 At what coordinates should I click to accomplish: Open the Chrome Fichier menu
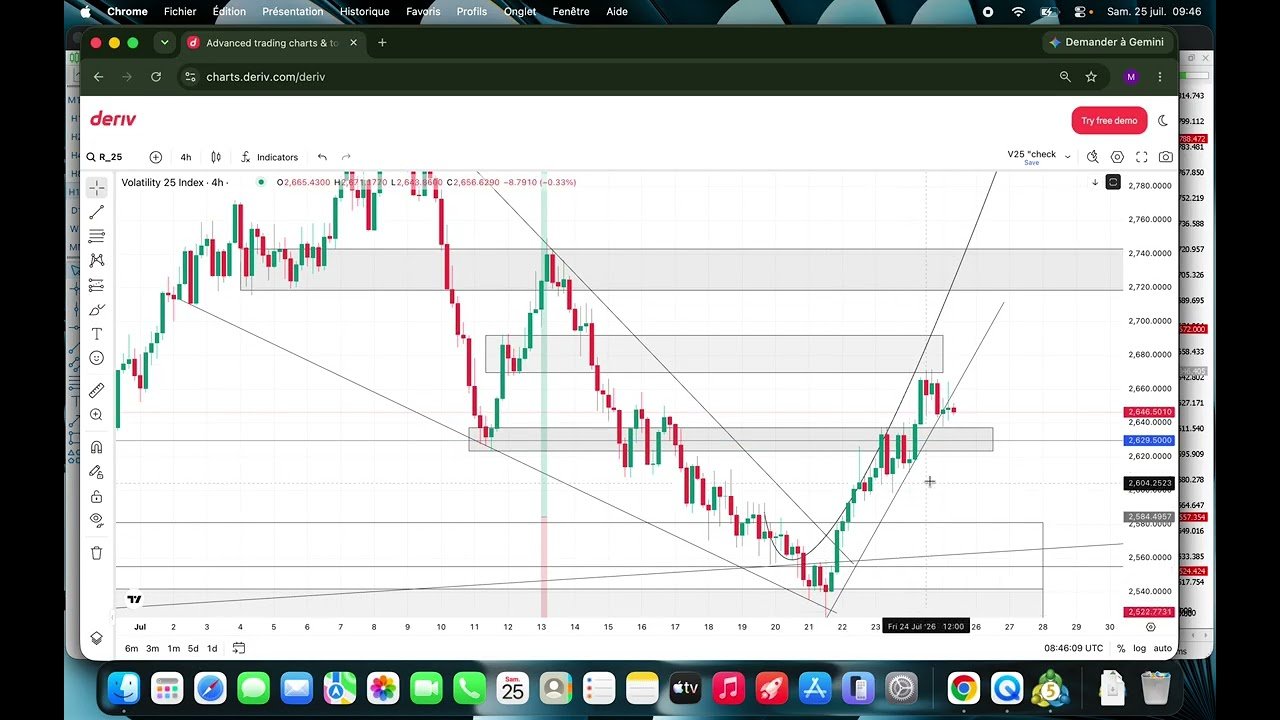180,12
